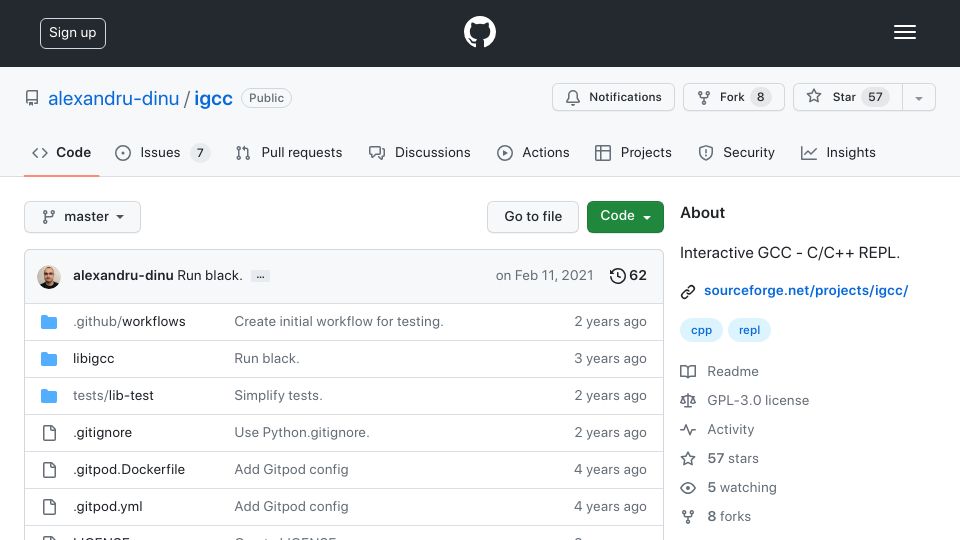Expand the star lists dropdown arrow

click(x=918, y=97)
